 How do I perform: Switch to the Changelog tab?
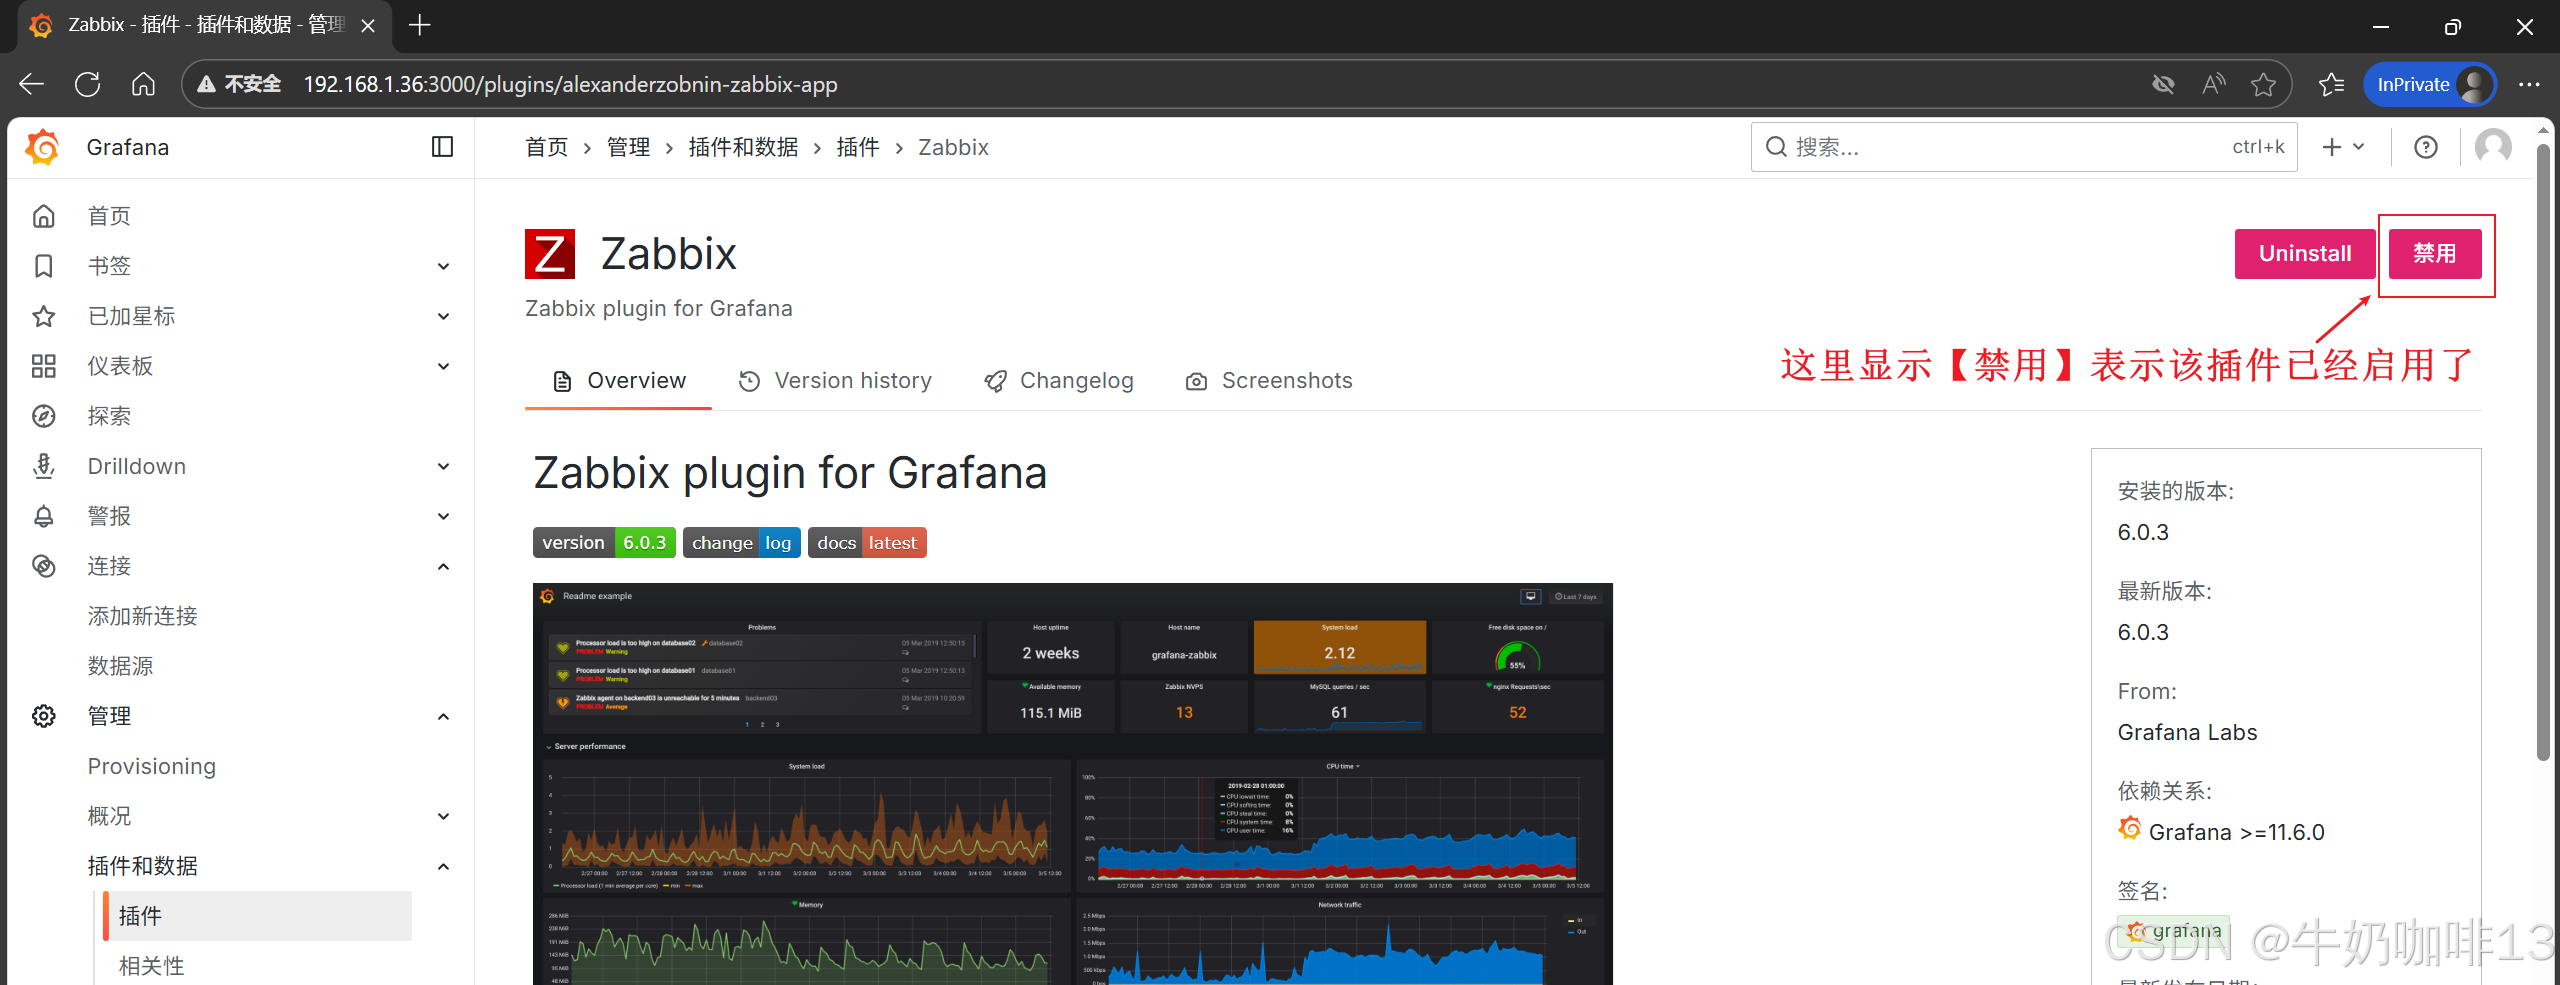[x=1059, y=381]
